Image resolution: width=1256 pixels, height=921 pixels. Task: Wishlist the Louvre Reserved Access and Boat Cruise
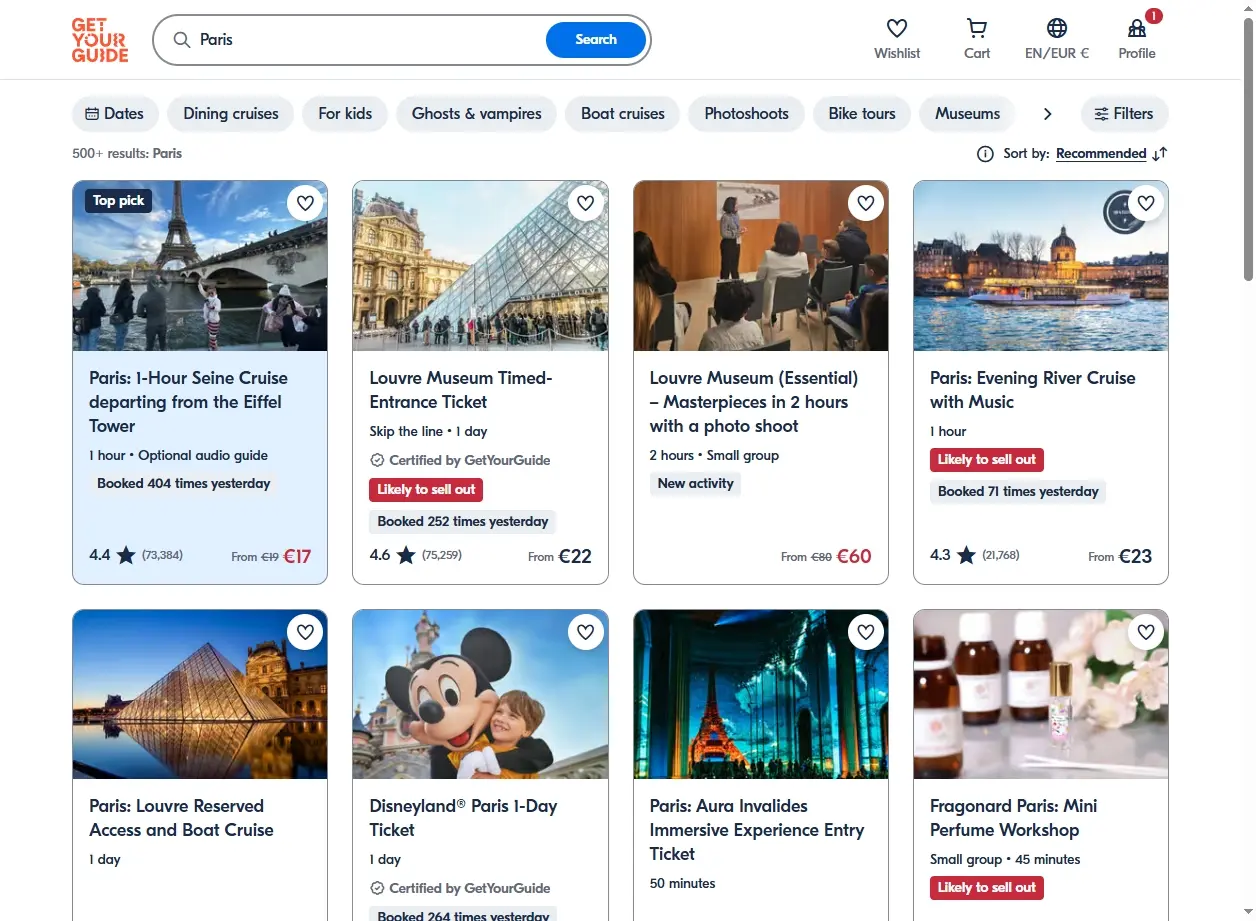tap(305, 632)
